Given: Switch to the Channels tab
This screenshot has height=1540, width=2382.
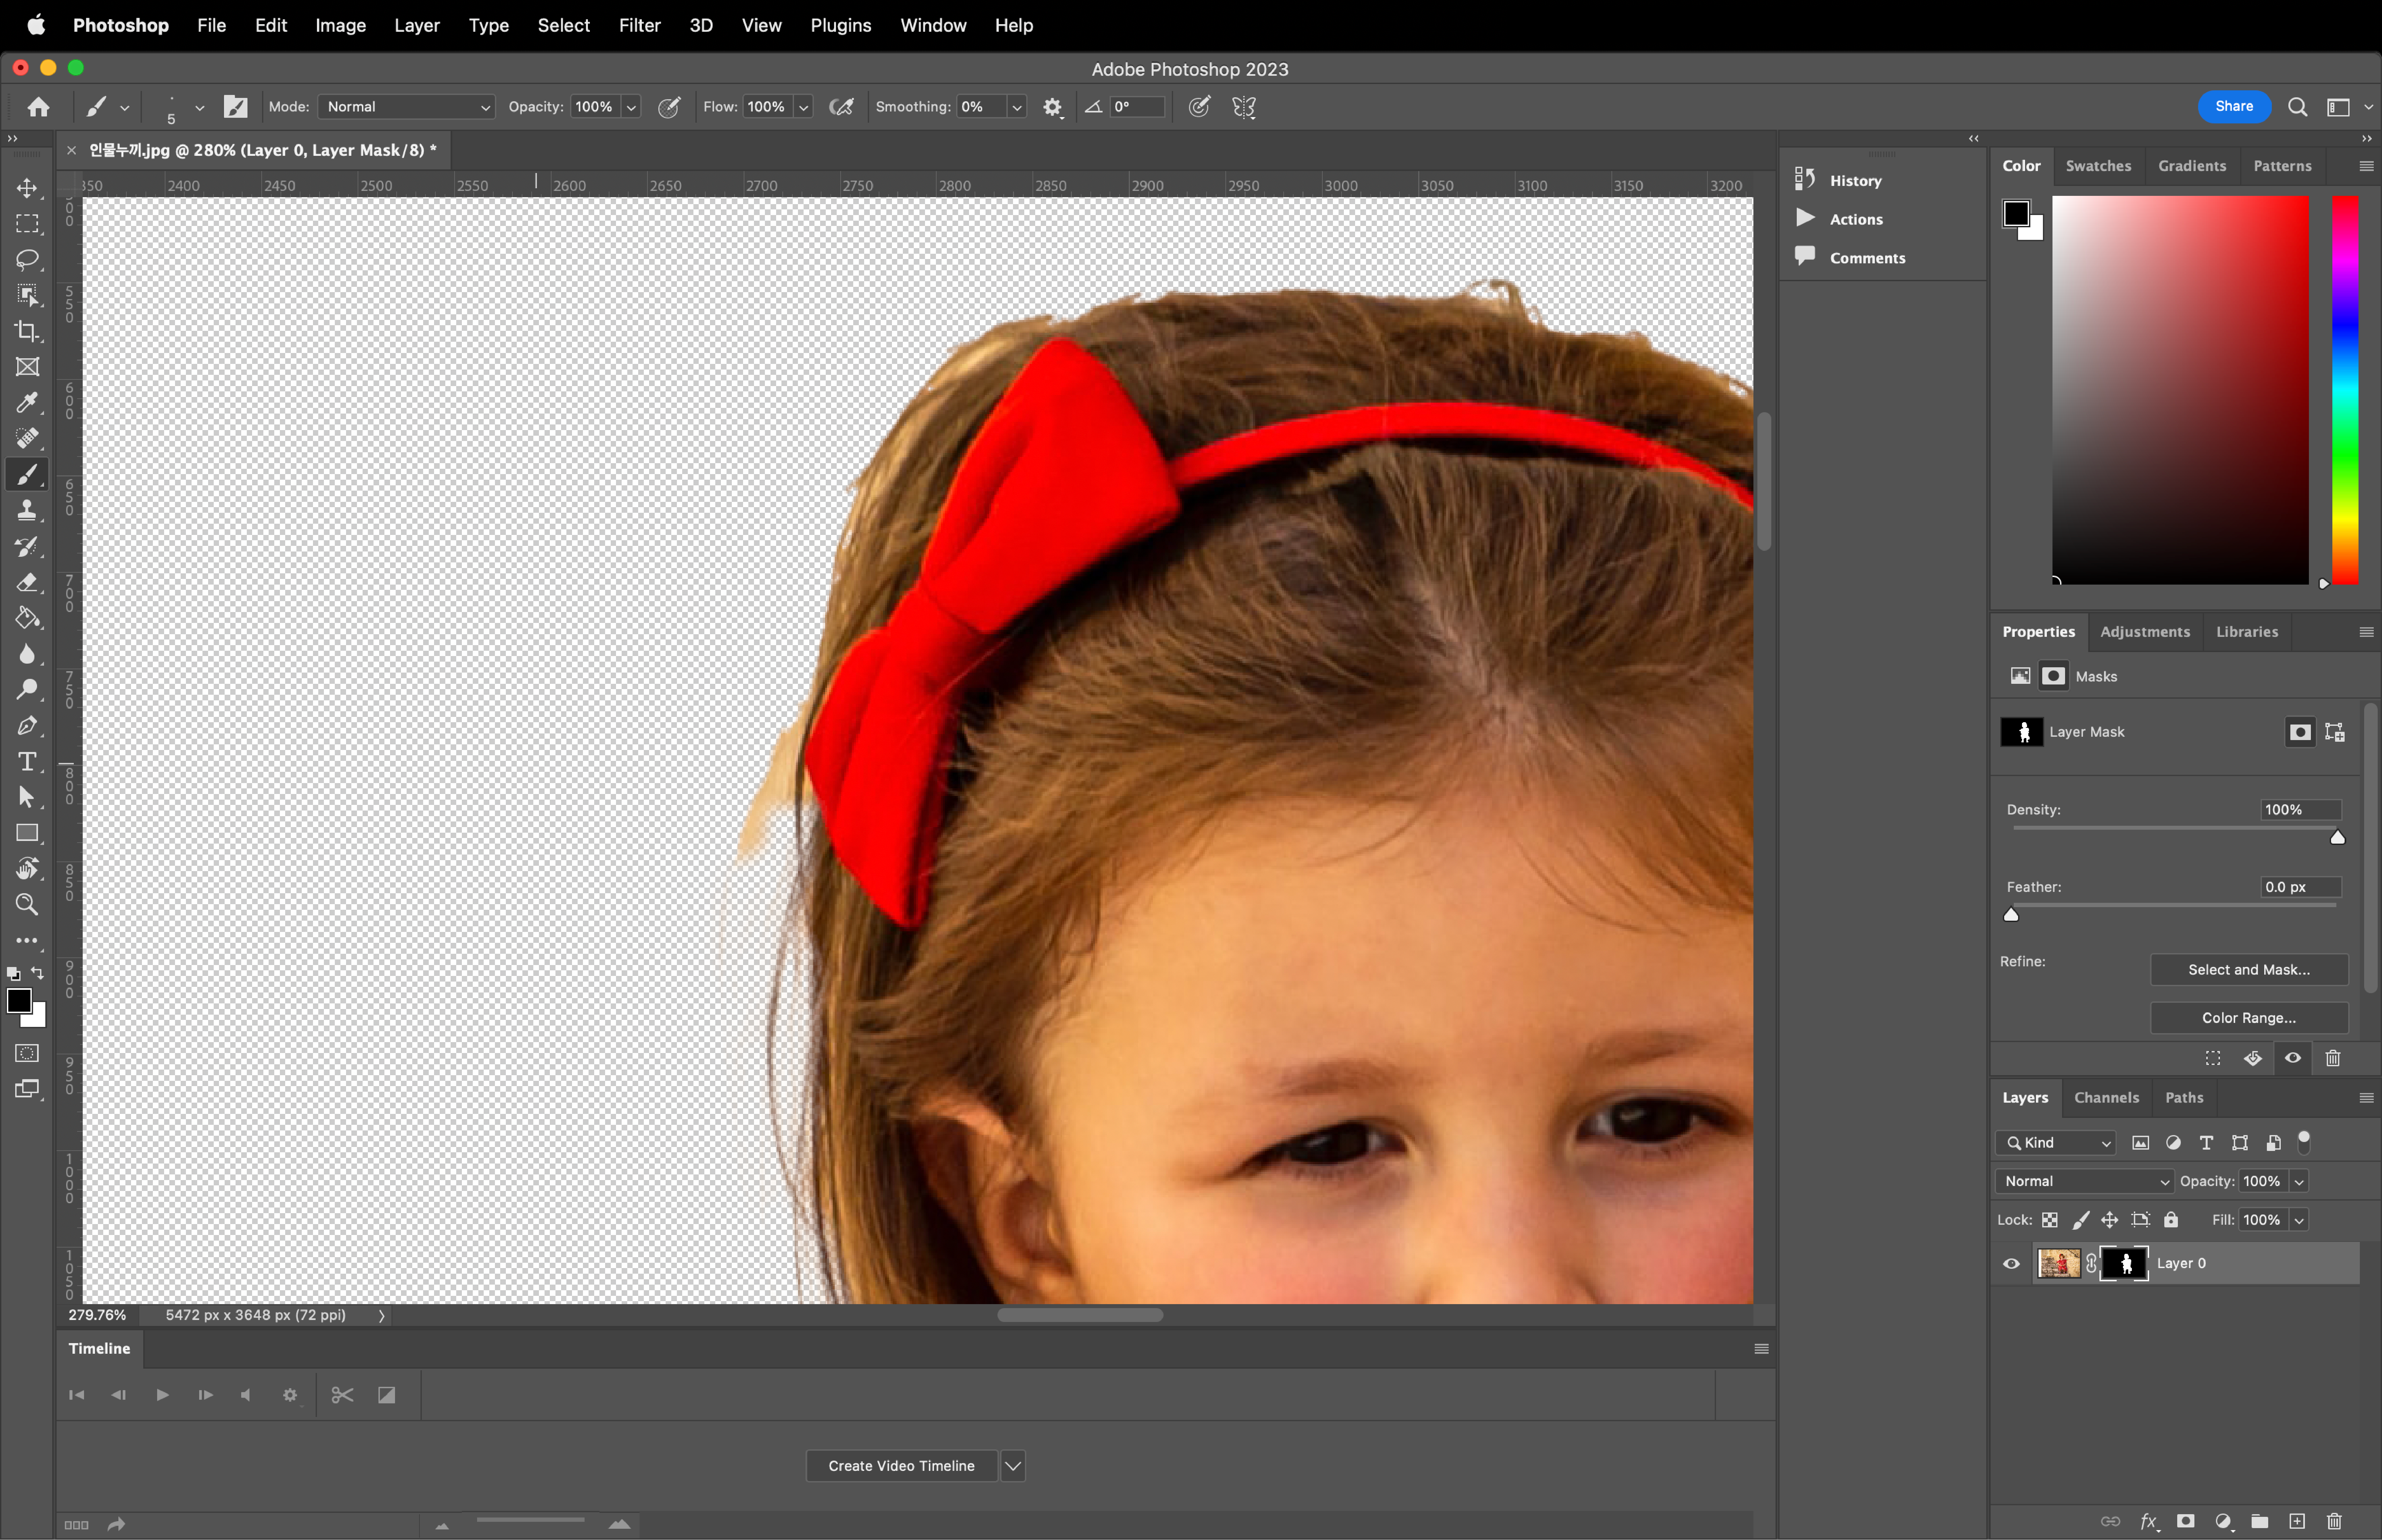Looking at the screenshot, I should pos(2106,1098).
